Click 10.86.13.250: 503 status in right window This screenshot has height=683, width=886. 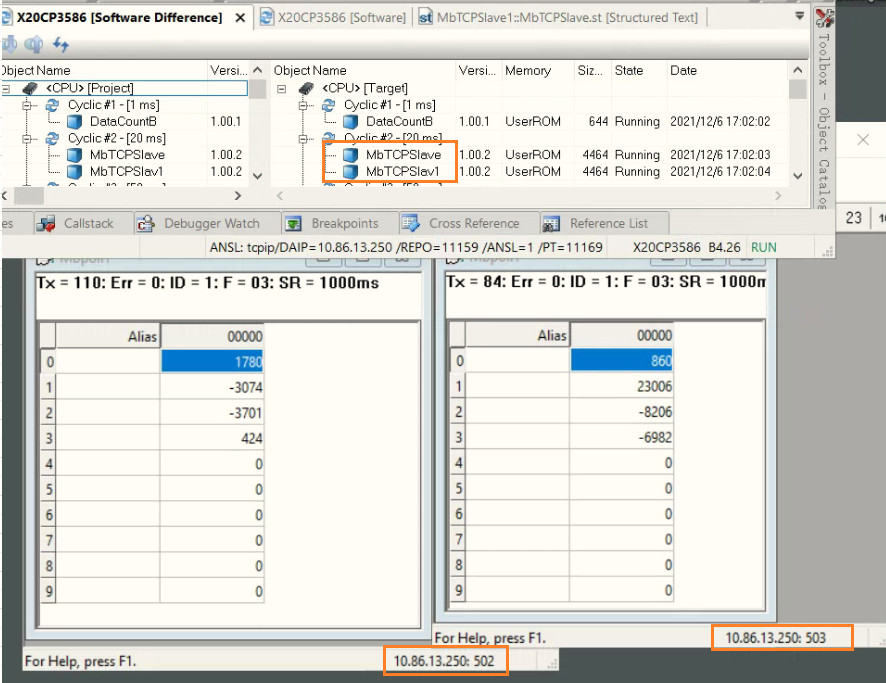(x=776, y=638)
